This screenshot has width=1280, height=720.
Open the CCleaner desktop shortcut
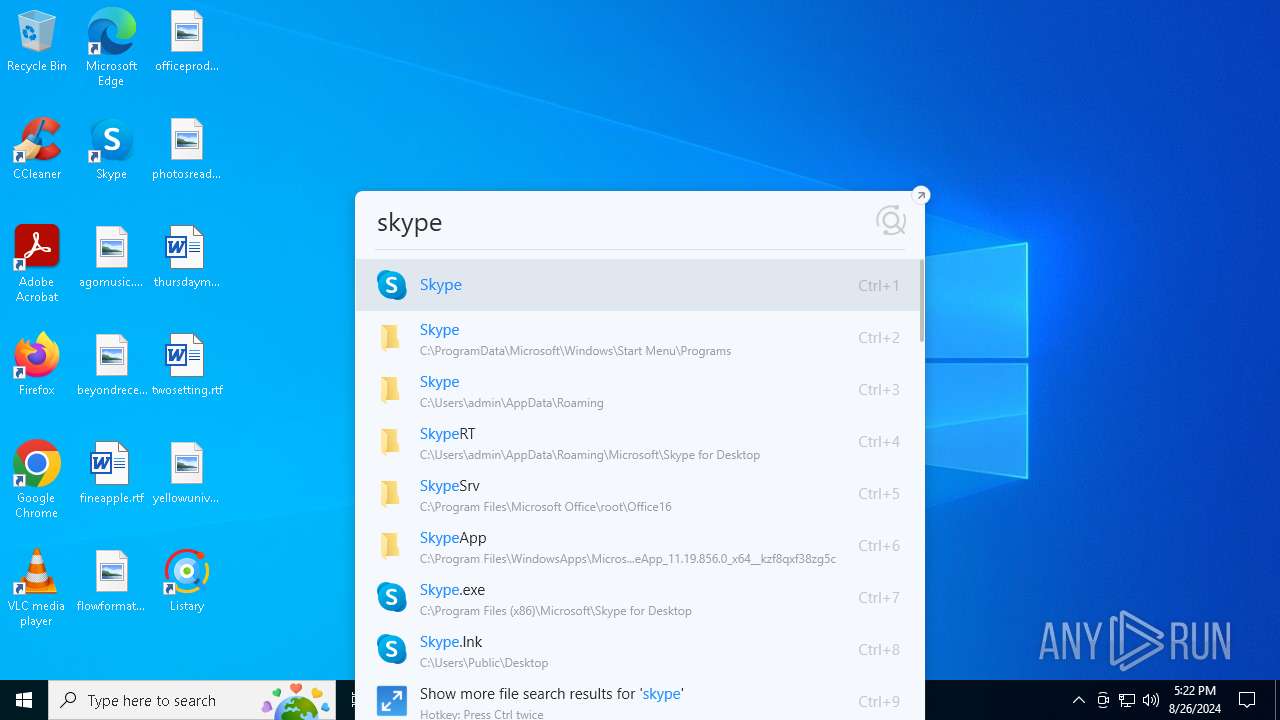pos(37,149)
